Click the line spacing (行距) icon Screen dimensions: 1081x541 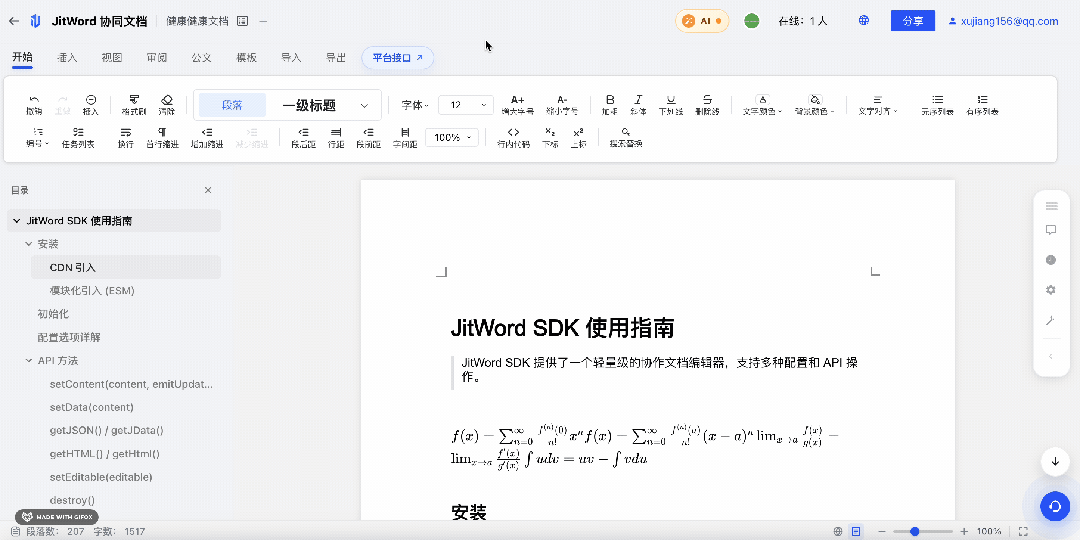coord(336,137)
